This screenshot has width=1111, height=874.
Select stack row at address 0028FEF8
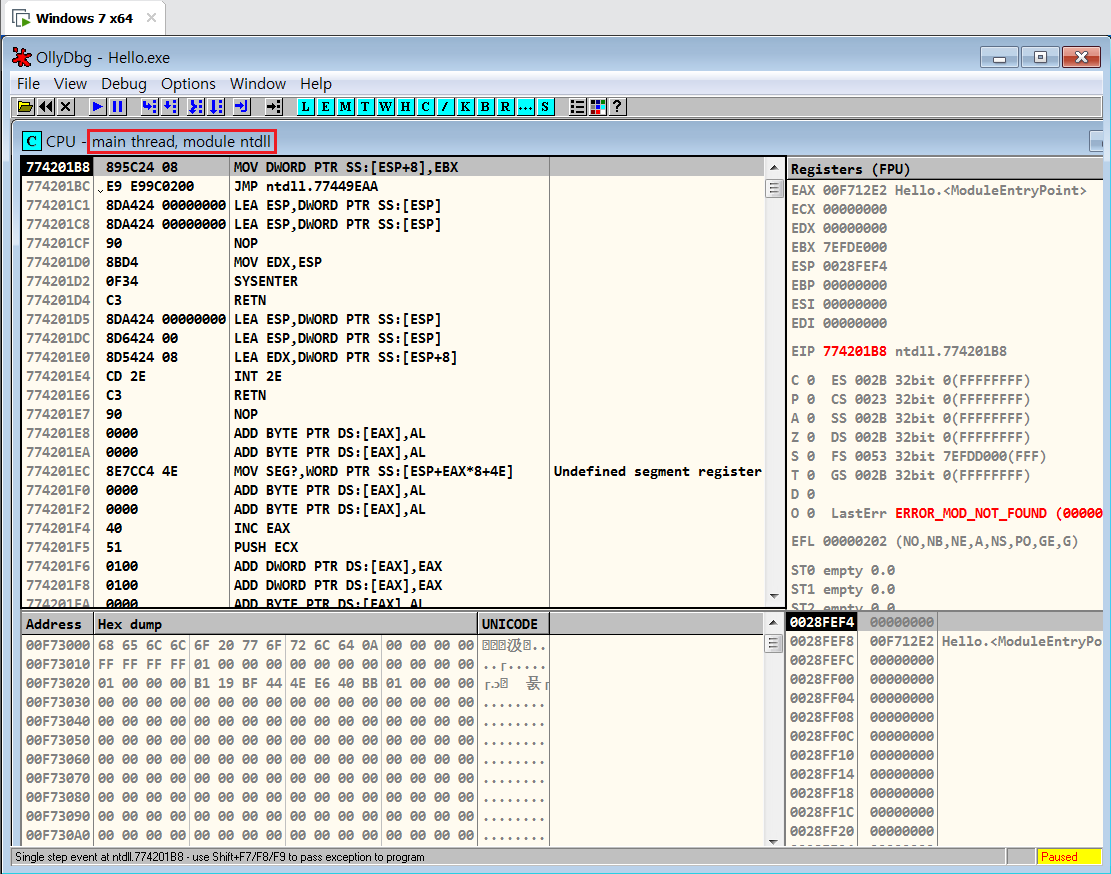pyautogui.click(x=944, y=641)
